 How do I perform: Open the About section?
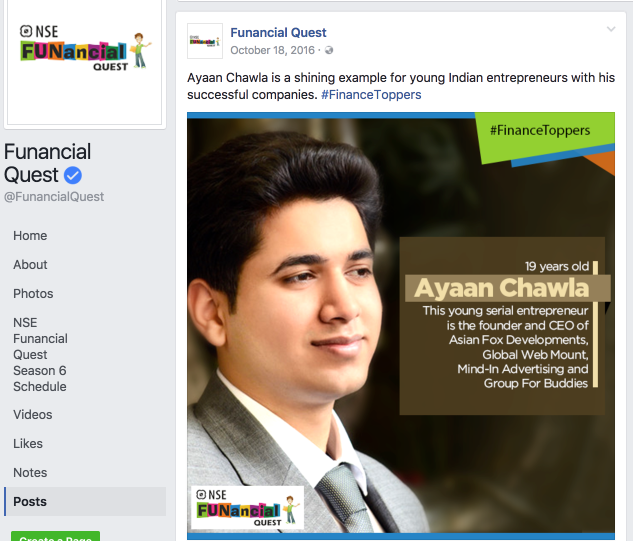[x=30, y=264]
